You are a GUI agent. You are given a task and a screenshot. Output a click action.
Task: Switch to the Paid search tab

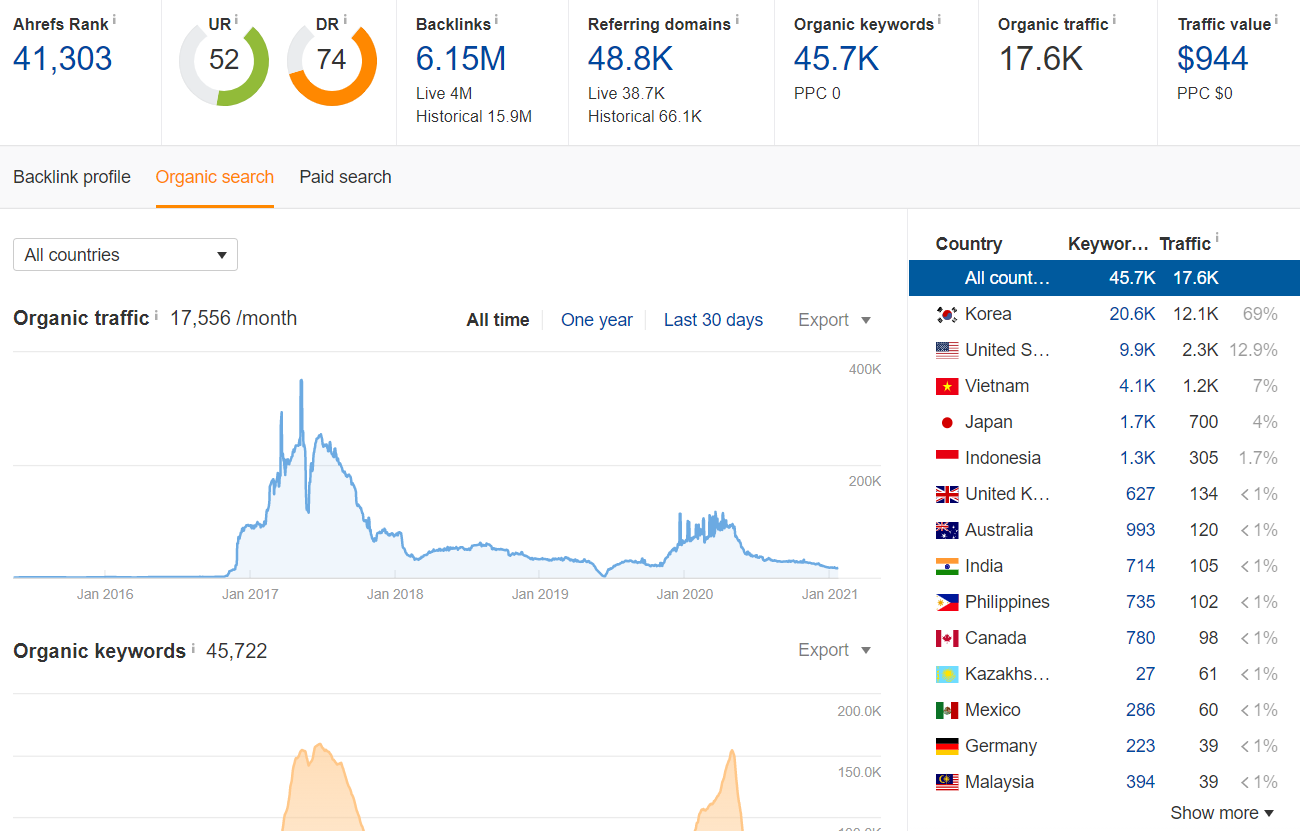point(345,177)
